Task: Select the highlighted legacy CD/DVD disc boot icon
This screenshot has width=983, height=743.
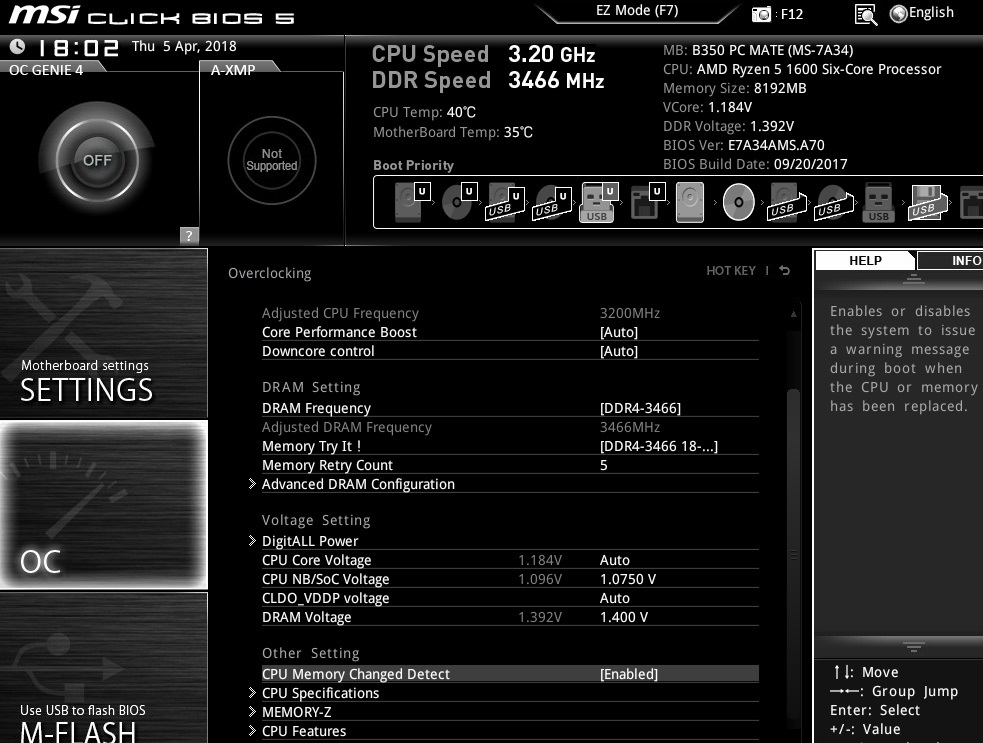Action: (739, 202)
